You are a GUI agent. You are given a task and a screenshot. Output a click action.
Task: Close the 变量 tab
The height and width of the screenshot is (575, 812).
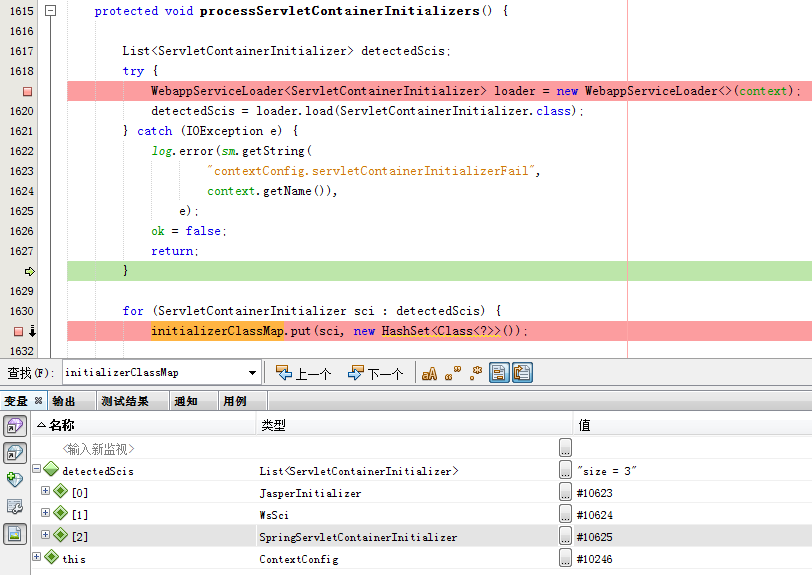(38, 400)
